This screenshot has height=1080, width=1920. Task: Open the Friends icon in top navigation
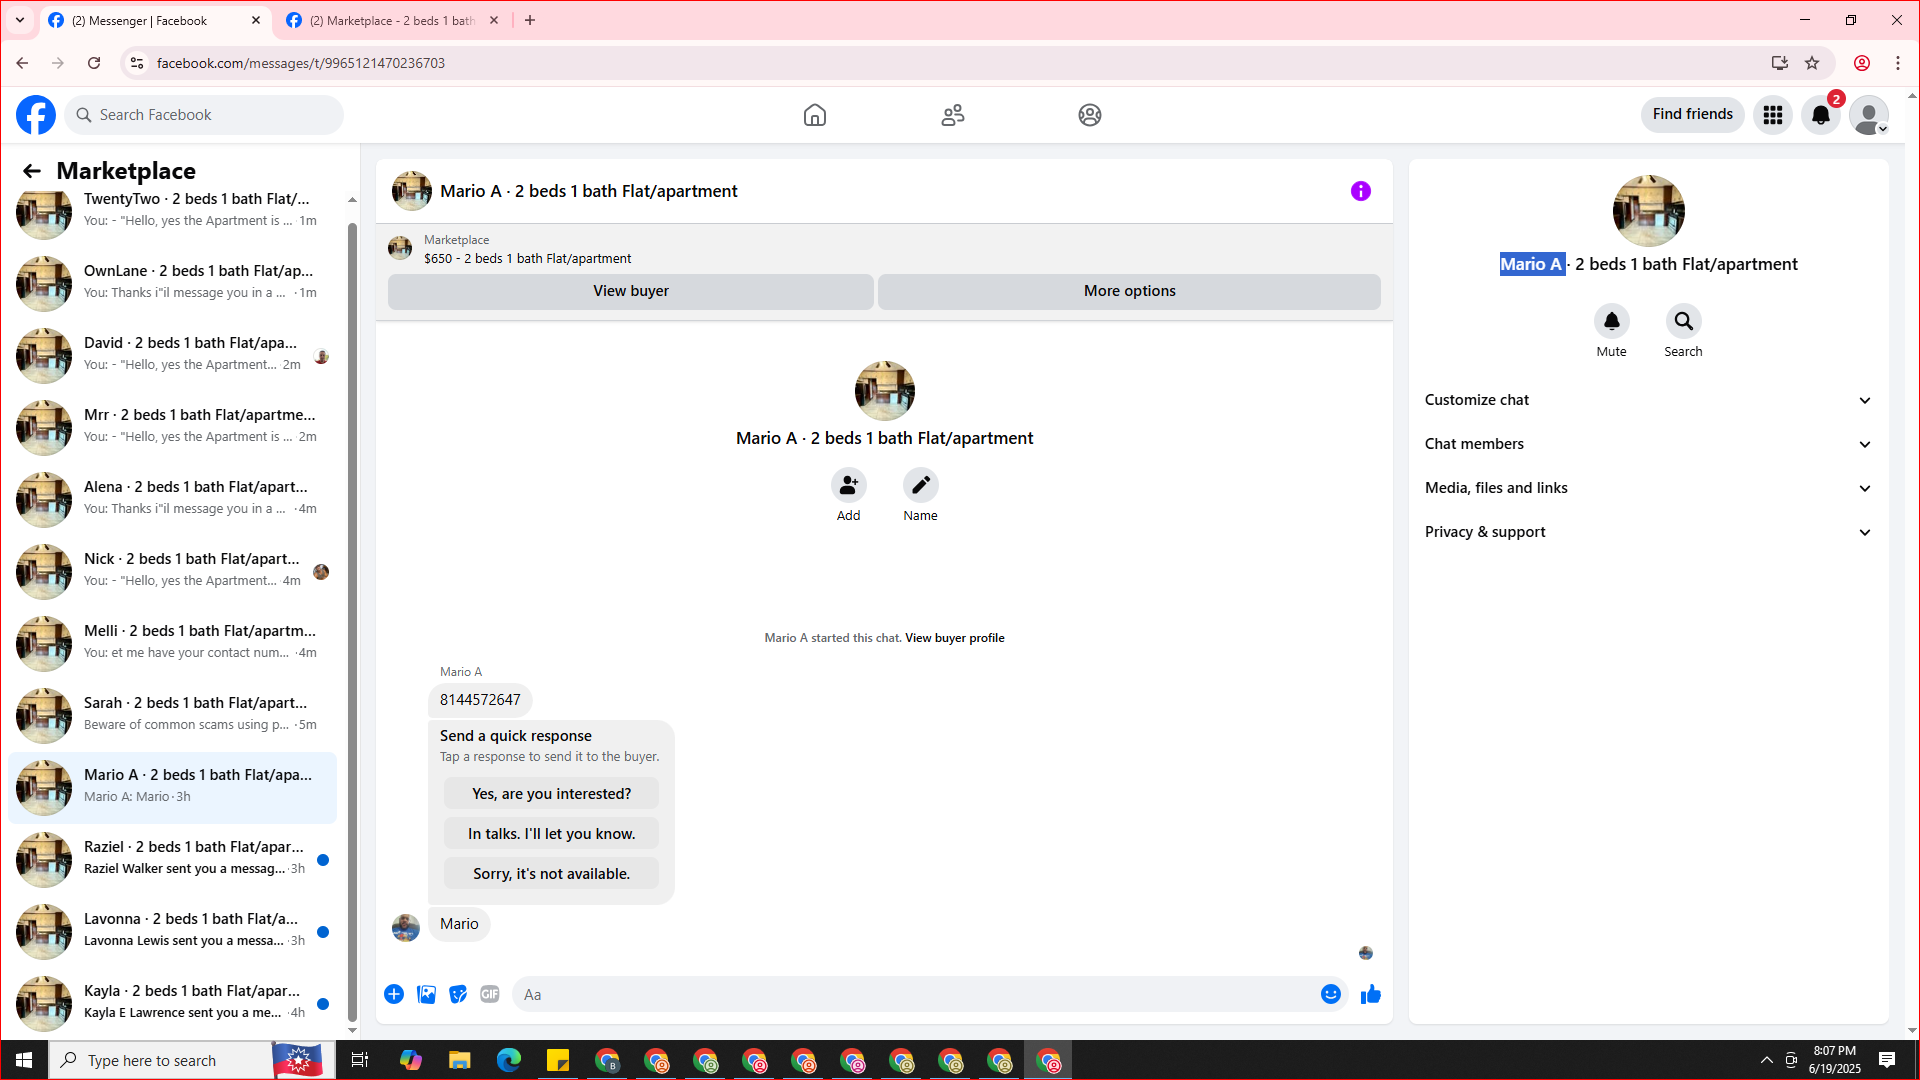[953, 115]
